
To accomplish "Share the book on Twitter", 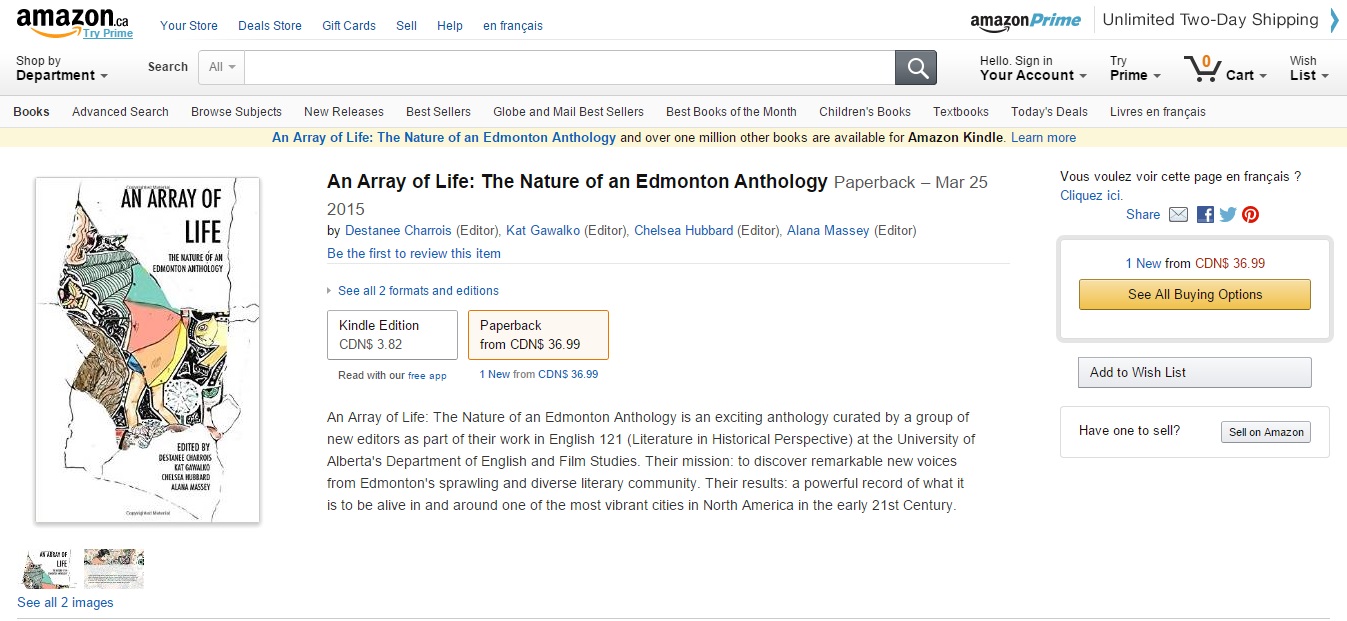I will (x=1228, y=214).
